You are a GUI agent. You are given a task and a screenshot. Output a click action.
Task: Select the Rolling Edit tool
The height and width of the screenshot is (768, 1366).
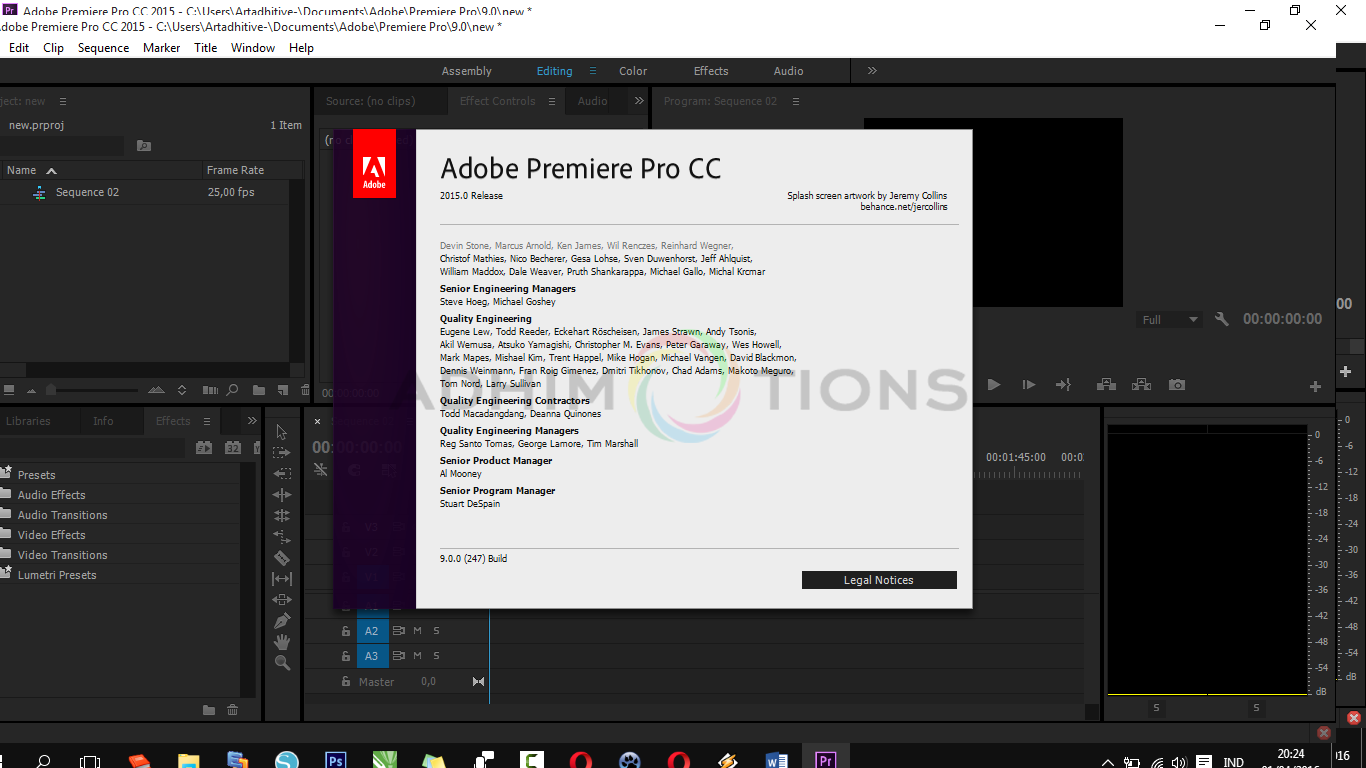[282, 516]
